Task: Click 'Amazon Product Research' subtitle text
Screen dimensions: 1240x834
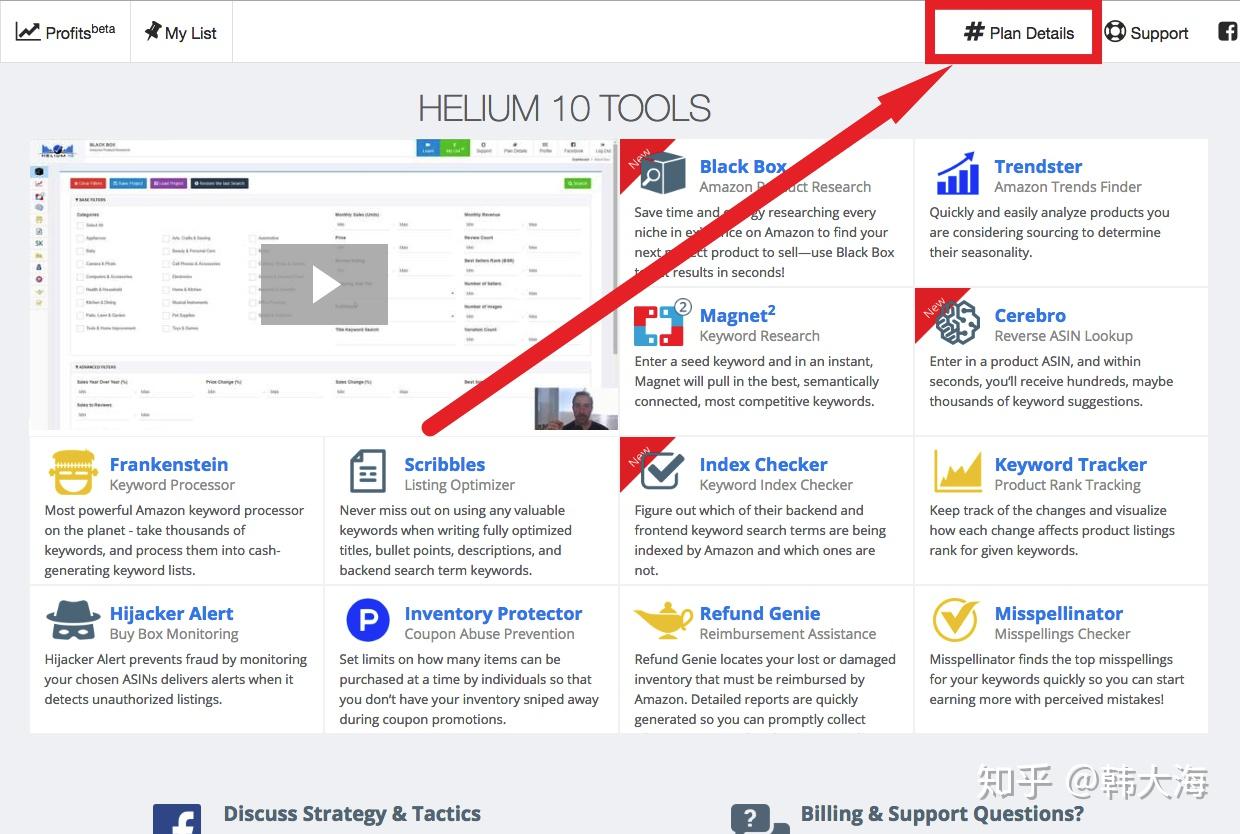Action: click(785, 187)
